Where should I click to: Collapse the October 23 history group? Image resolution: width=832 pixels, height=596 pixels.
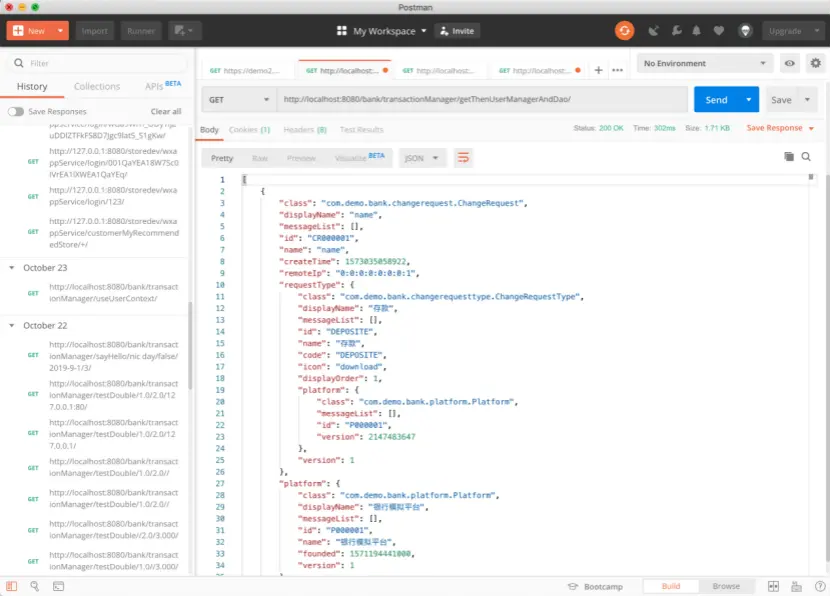[12, 267]
